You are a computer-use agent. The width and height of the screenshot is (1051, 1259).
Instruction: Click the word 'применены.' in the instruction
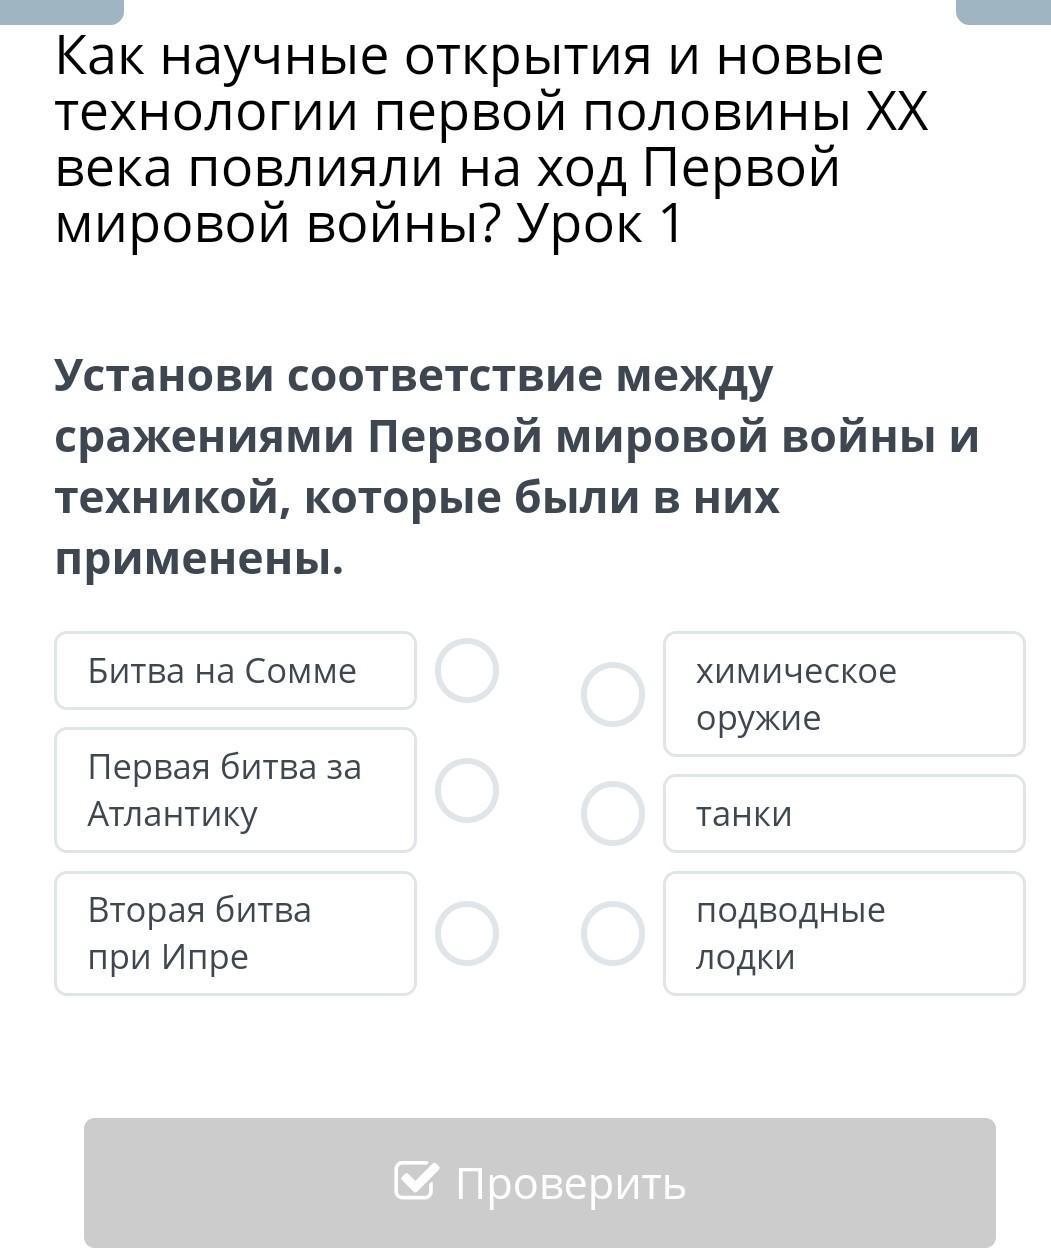(x=199, y=558)
